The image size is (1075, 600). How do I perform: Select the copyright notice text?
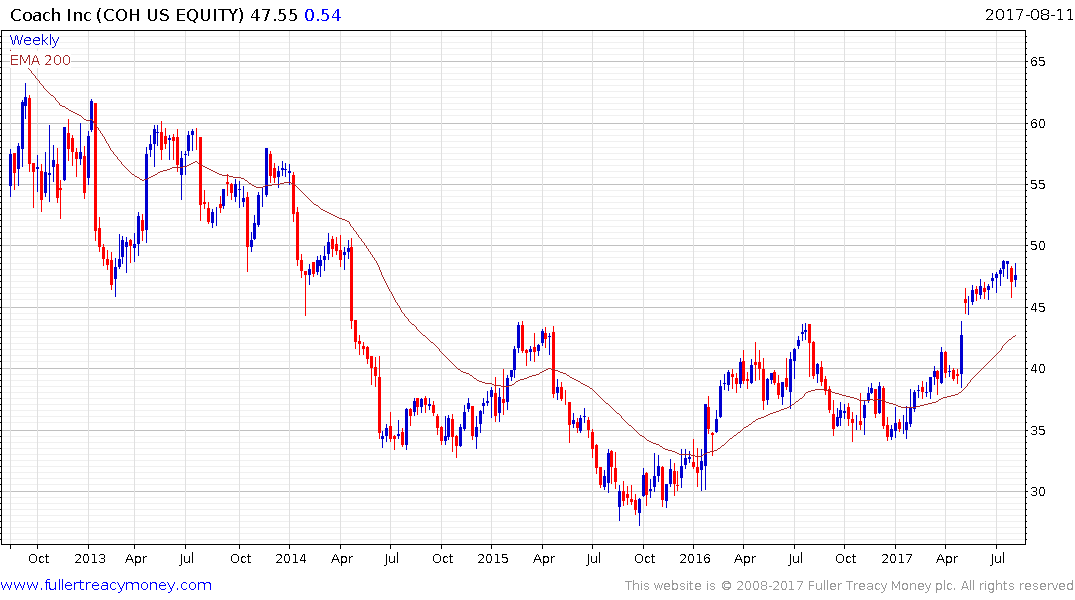849,586
